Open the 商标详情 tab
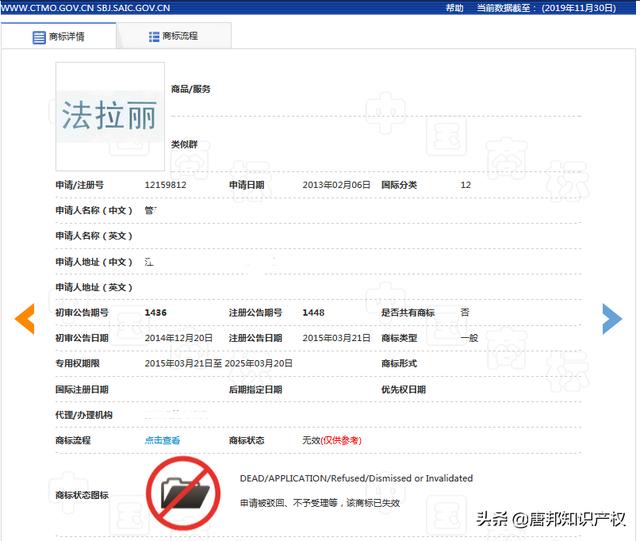Viewport: 640px width, 541px height. pyautogui.click(x=59, y=36)
